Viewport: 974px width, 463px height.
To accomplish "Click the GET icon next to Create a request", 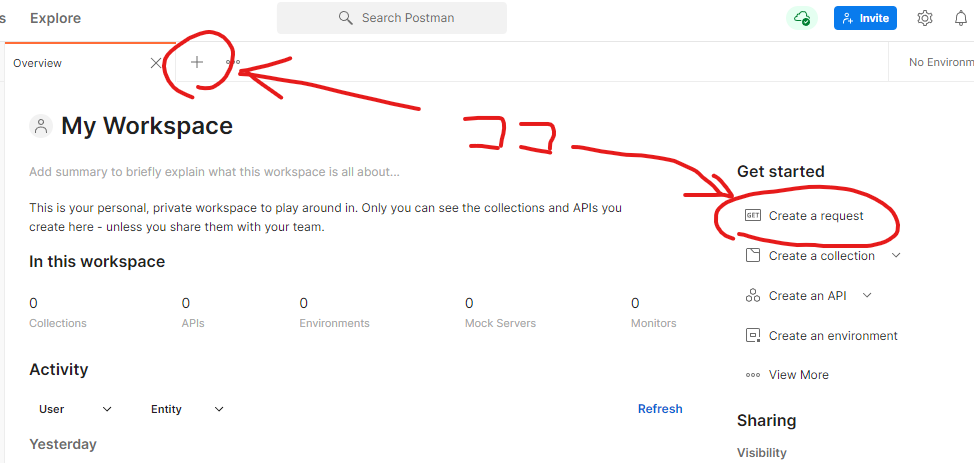I will click(753, 216).
